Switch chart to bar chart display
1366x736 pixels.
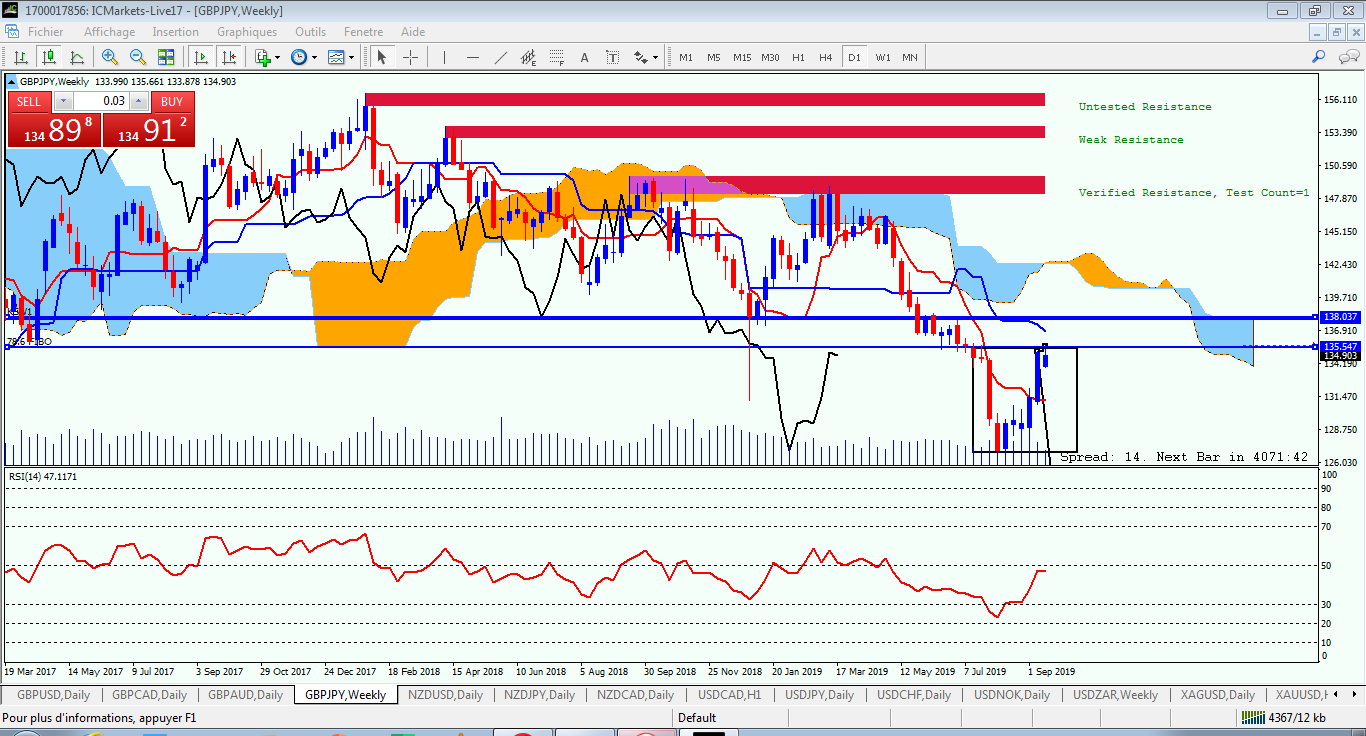coord(20,57)
